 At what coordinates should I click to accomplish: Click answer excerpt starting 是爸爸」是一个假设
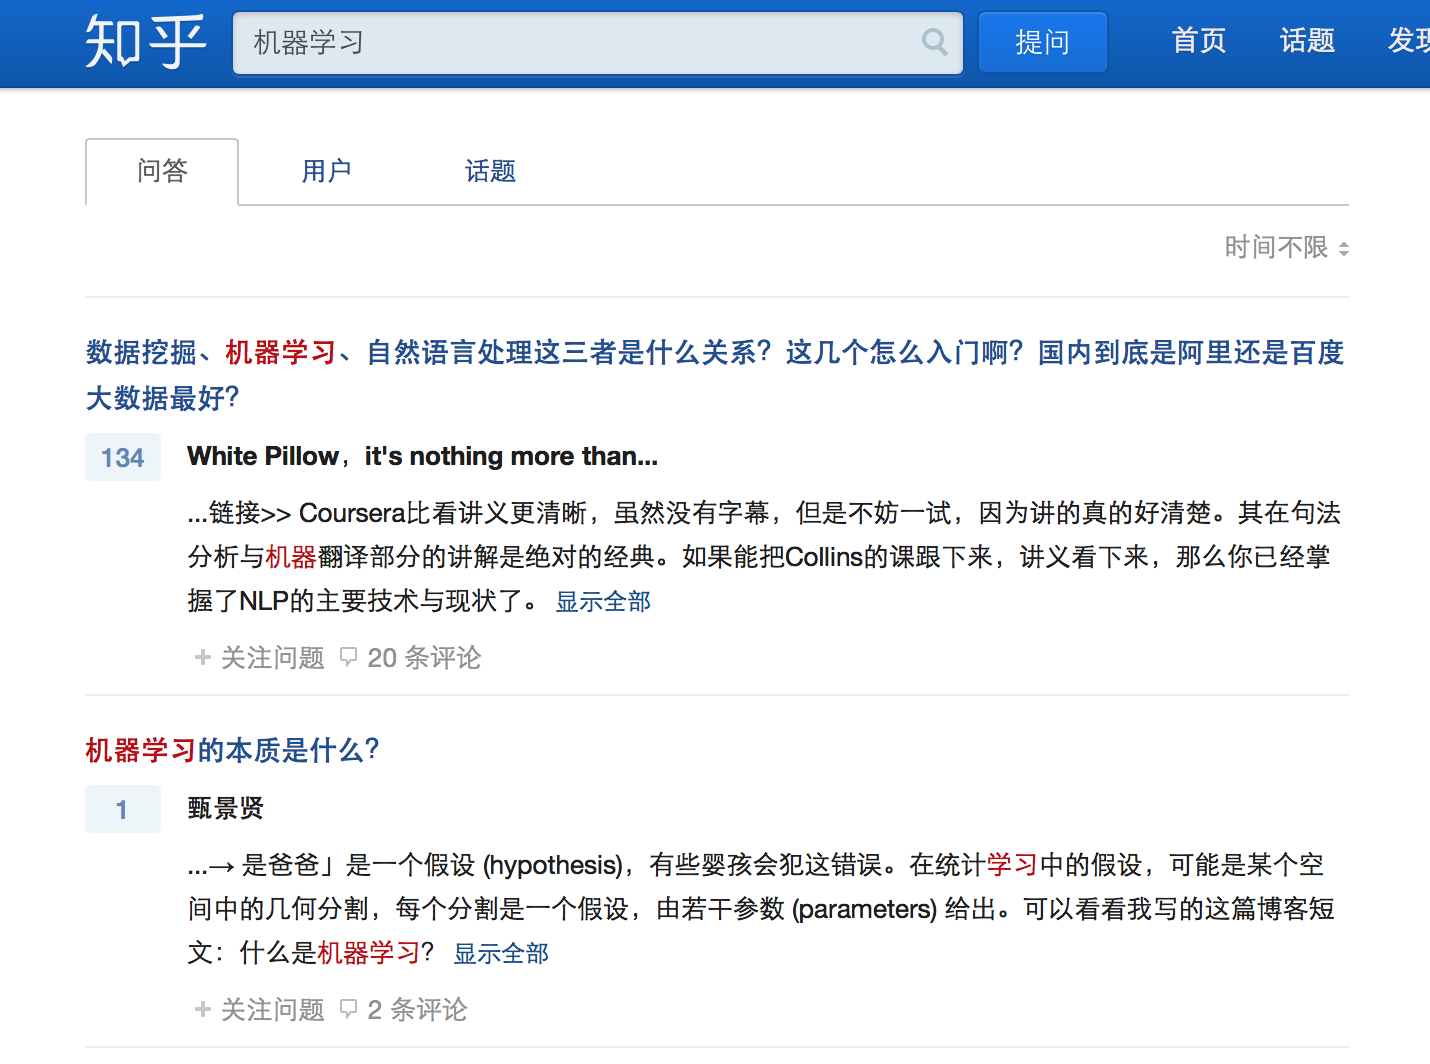761,909
